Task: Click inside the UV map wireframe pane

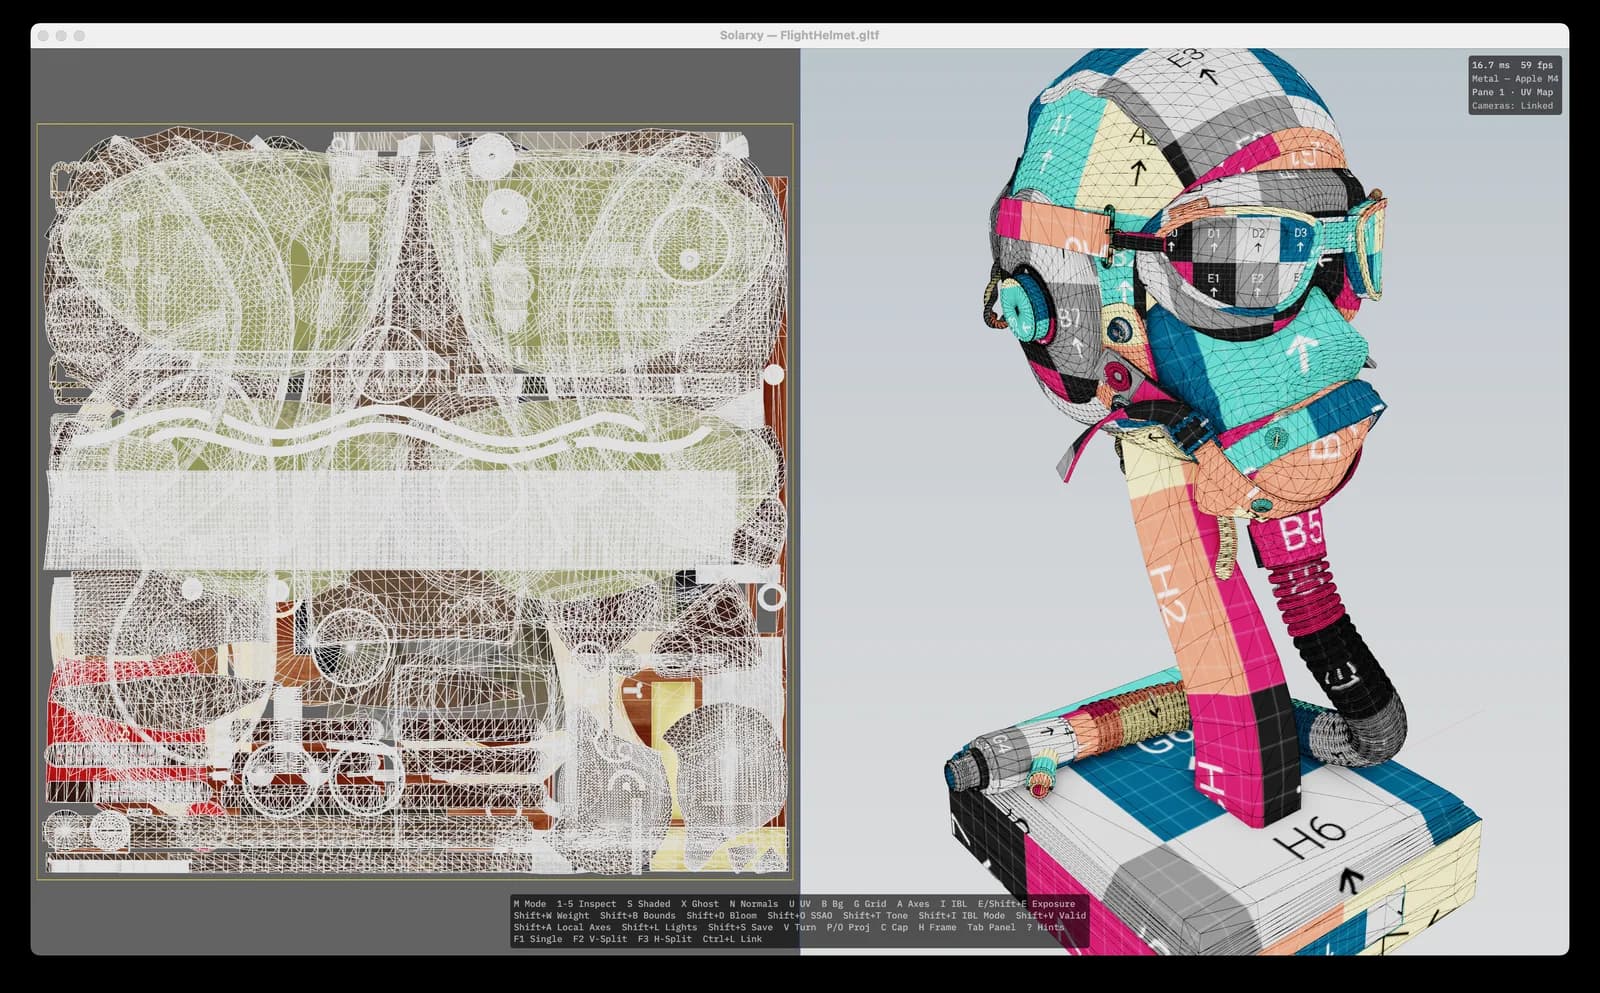Action: point(415,502)
